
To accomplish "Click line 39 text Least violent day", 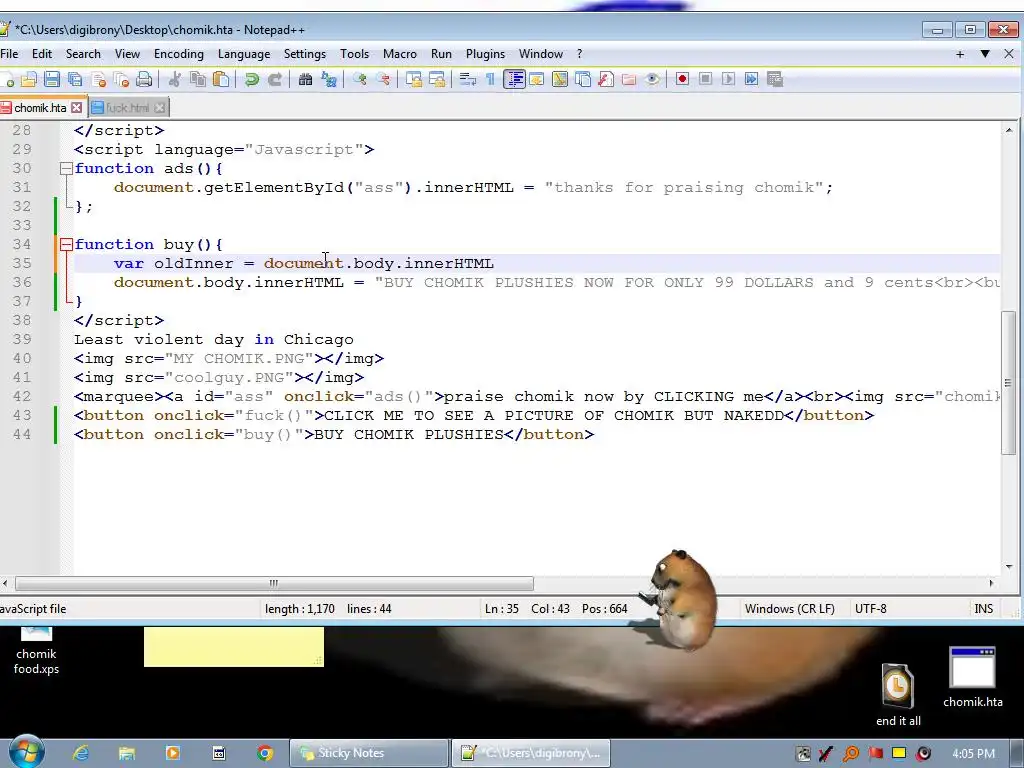I will [159, 340].
